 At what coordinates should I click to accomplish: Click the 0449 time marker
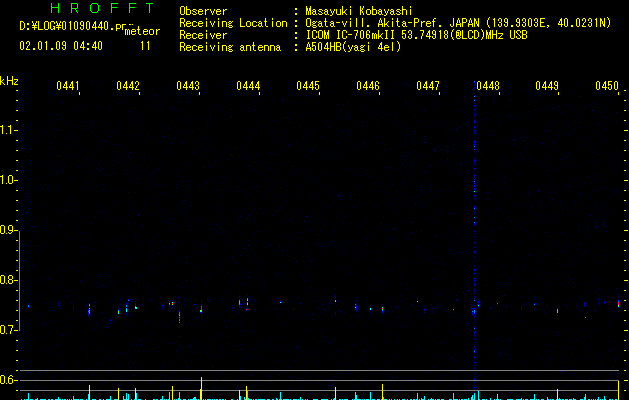point(547,86)
